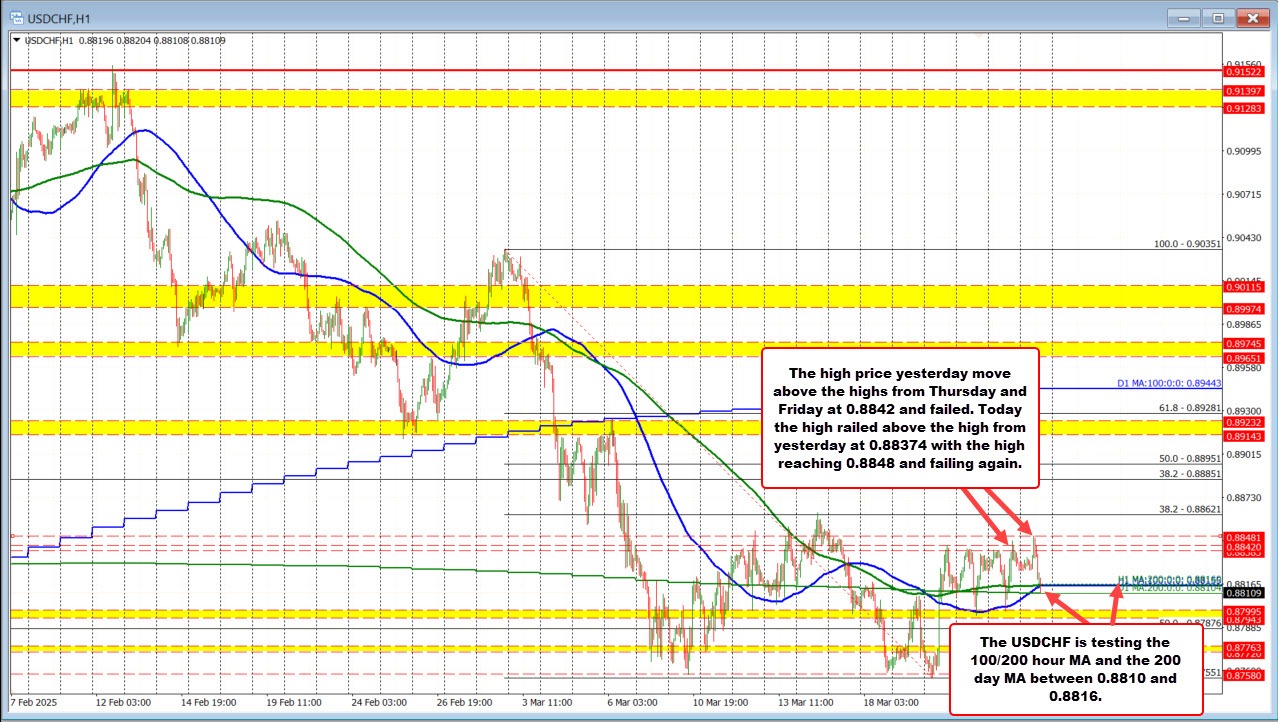Click the dashed resistance label 0.88481
This screenshot has height=722, width=1278.
tap(1244, 536)
